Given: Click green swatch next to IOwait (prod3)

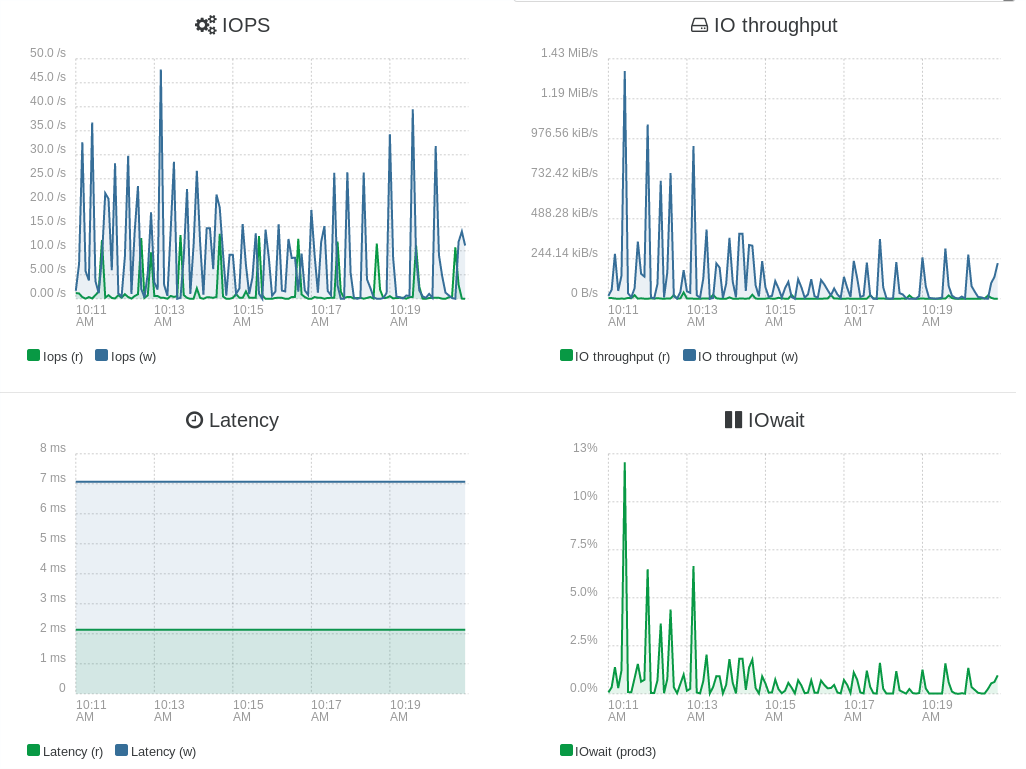Looking at the screenshot, I should tap(567, 750).
